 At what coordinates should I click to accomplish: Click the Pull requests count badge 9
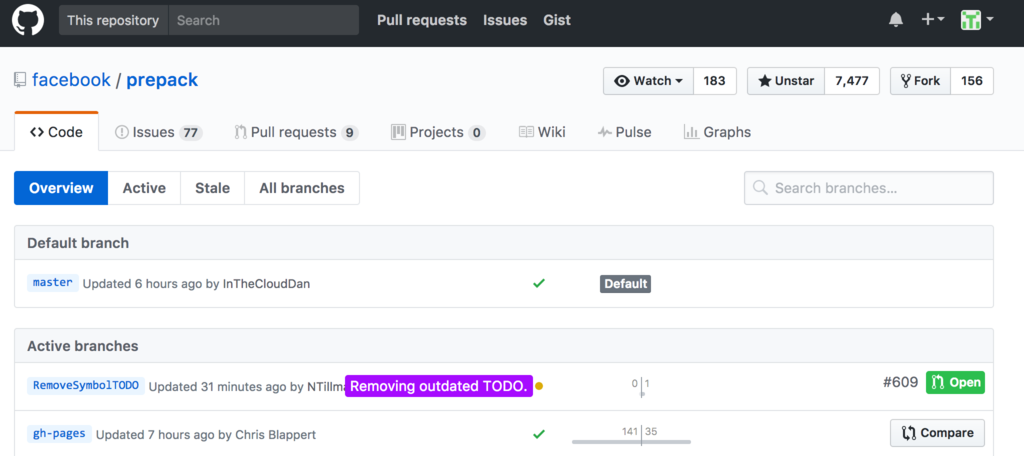click(x=349, y=133)
